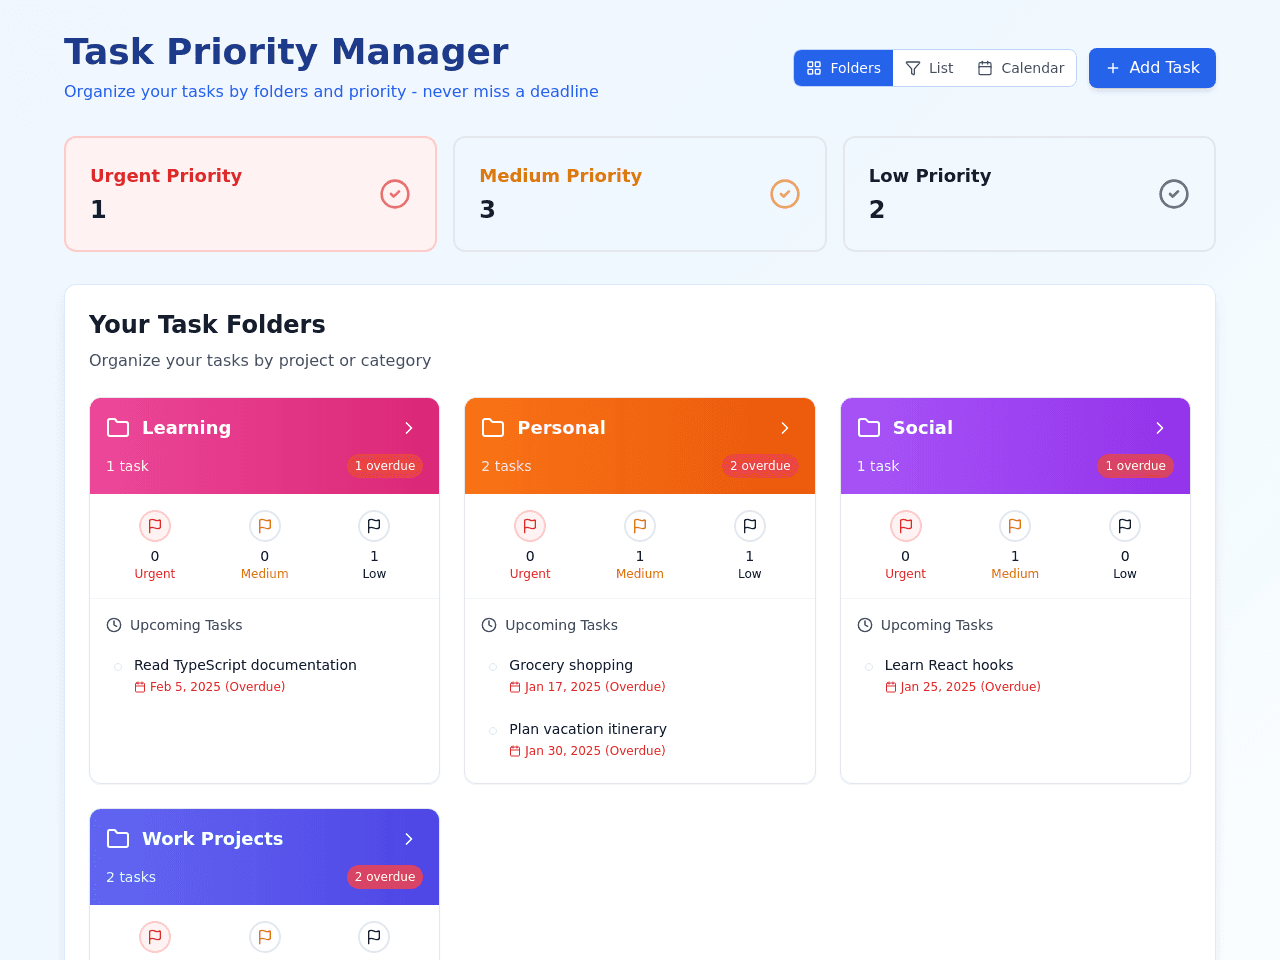Mark Plan vacation itinerary task circle complete
1280x960 pixels.
[x=493, y=731]
